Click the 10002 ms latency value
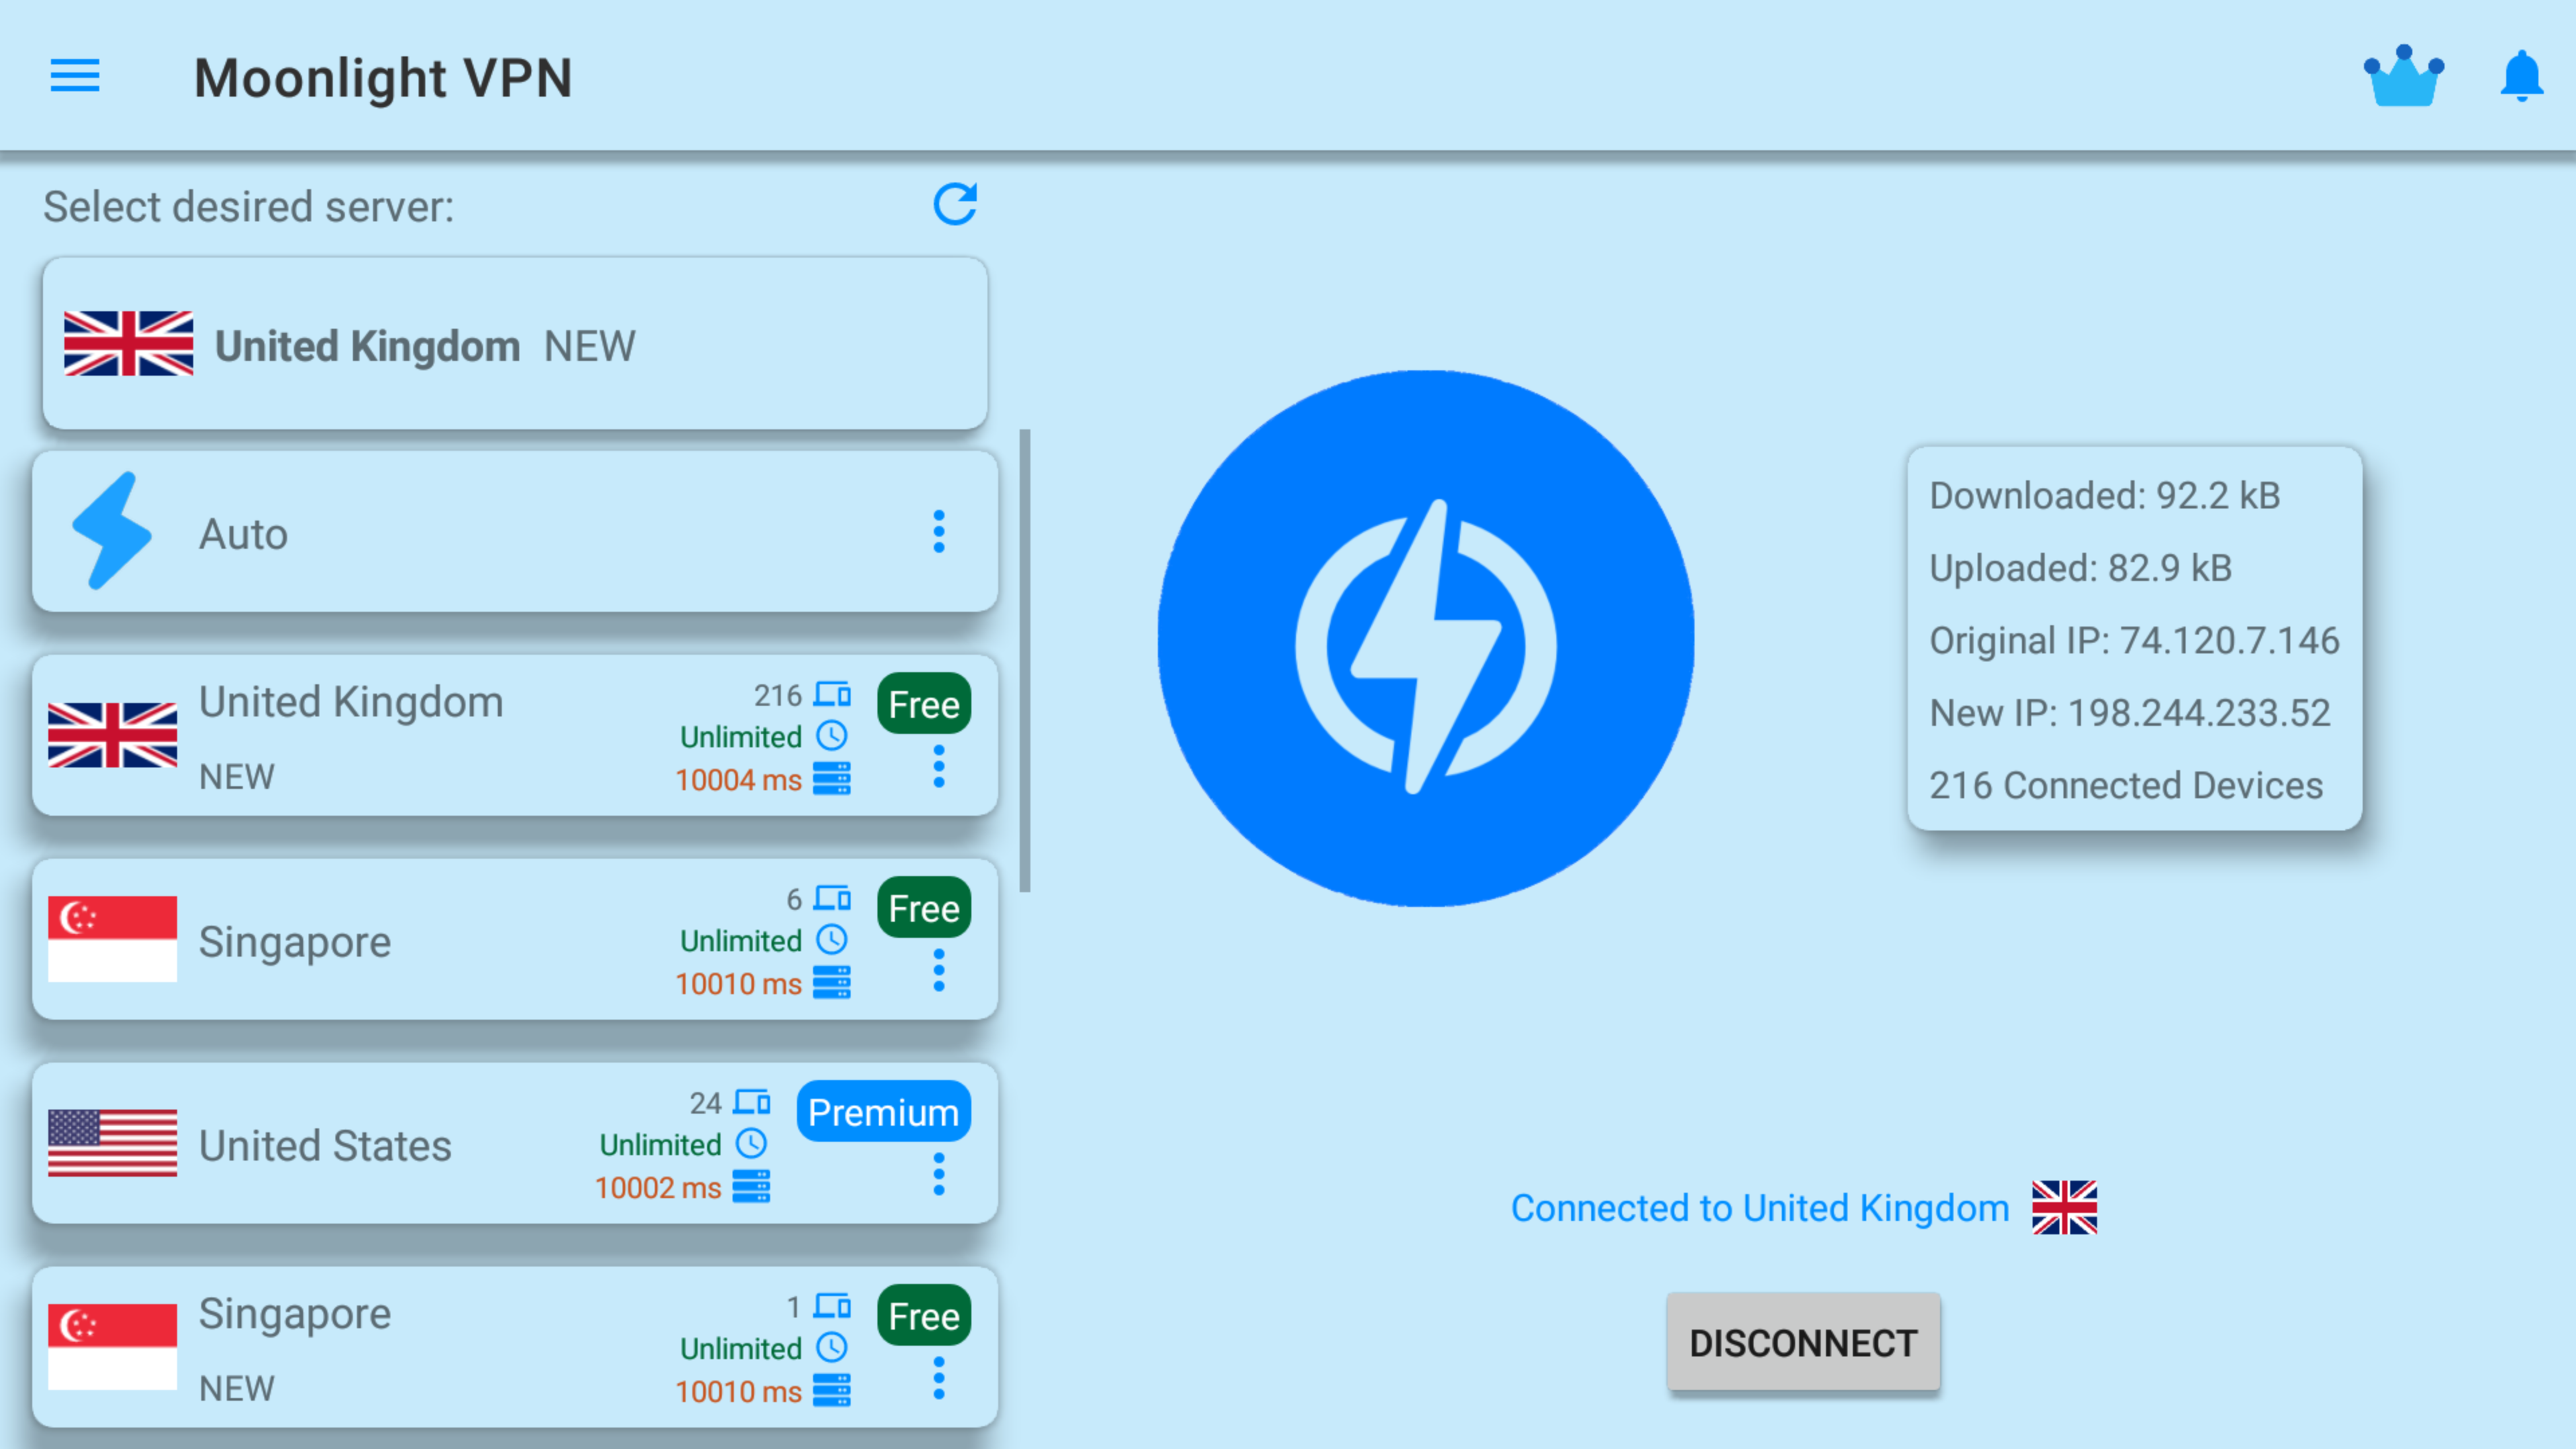This screenshot has width=2576, height=1449. (x=658, y=1188)
